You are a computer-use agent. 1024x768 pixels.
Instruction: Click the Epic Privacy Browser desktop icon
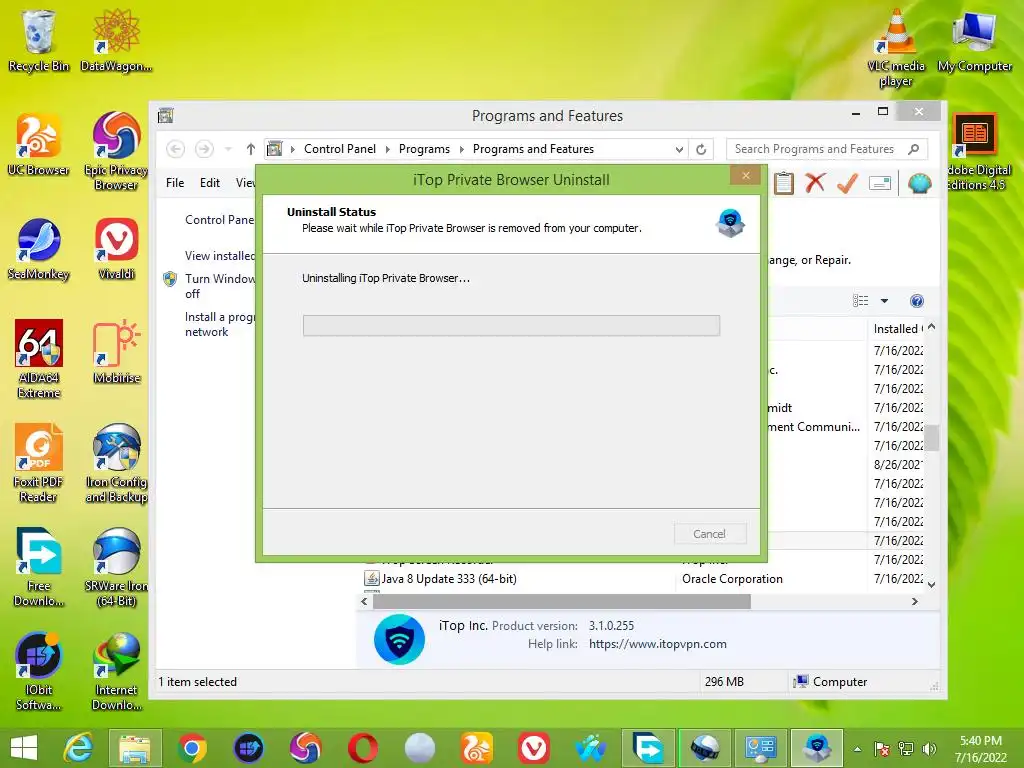tap(116, 152)
